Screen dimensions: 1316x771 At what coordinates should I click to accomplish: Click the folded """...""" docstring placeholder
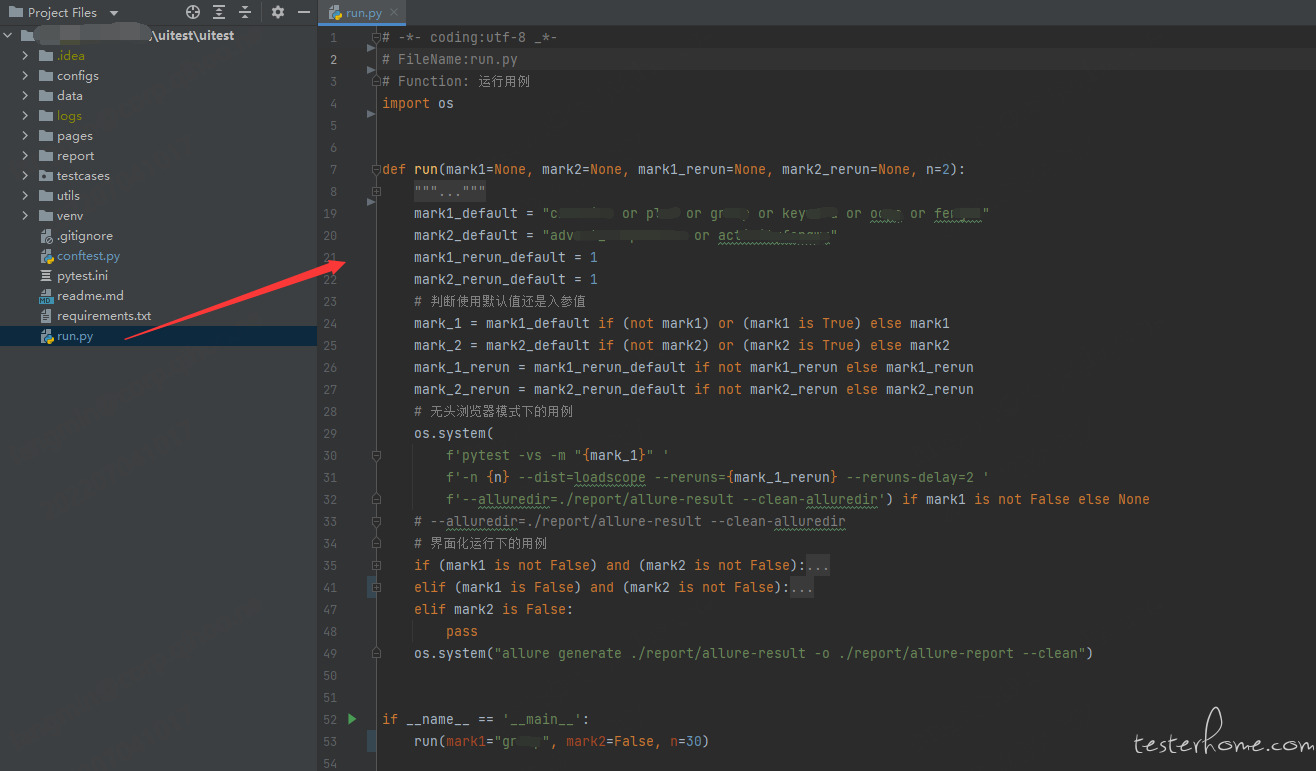[450, 191]
